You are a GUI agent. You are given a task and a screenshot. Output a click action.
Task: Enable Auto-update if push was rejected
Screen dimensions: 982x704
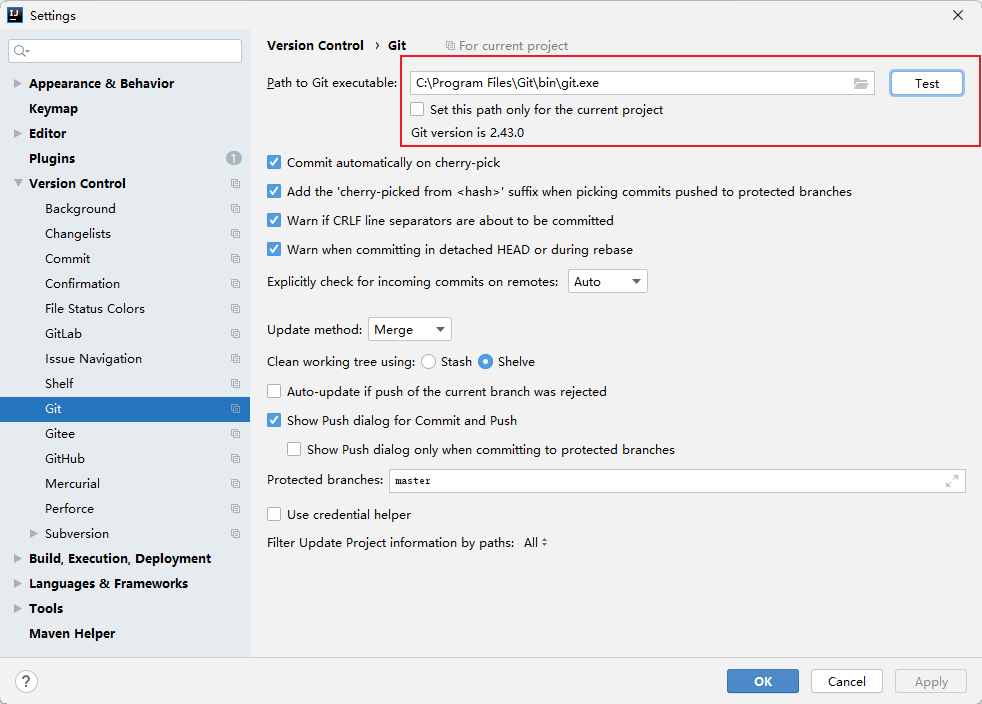point(274,392)
